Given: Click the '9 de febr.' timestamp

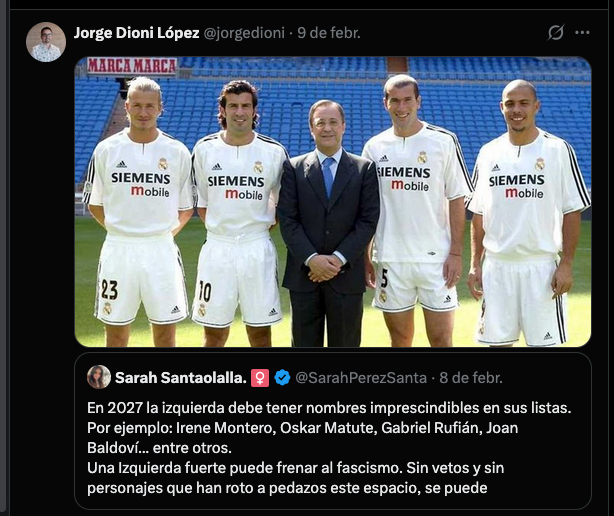Looking at the screenshot, I should click(329, 33).
